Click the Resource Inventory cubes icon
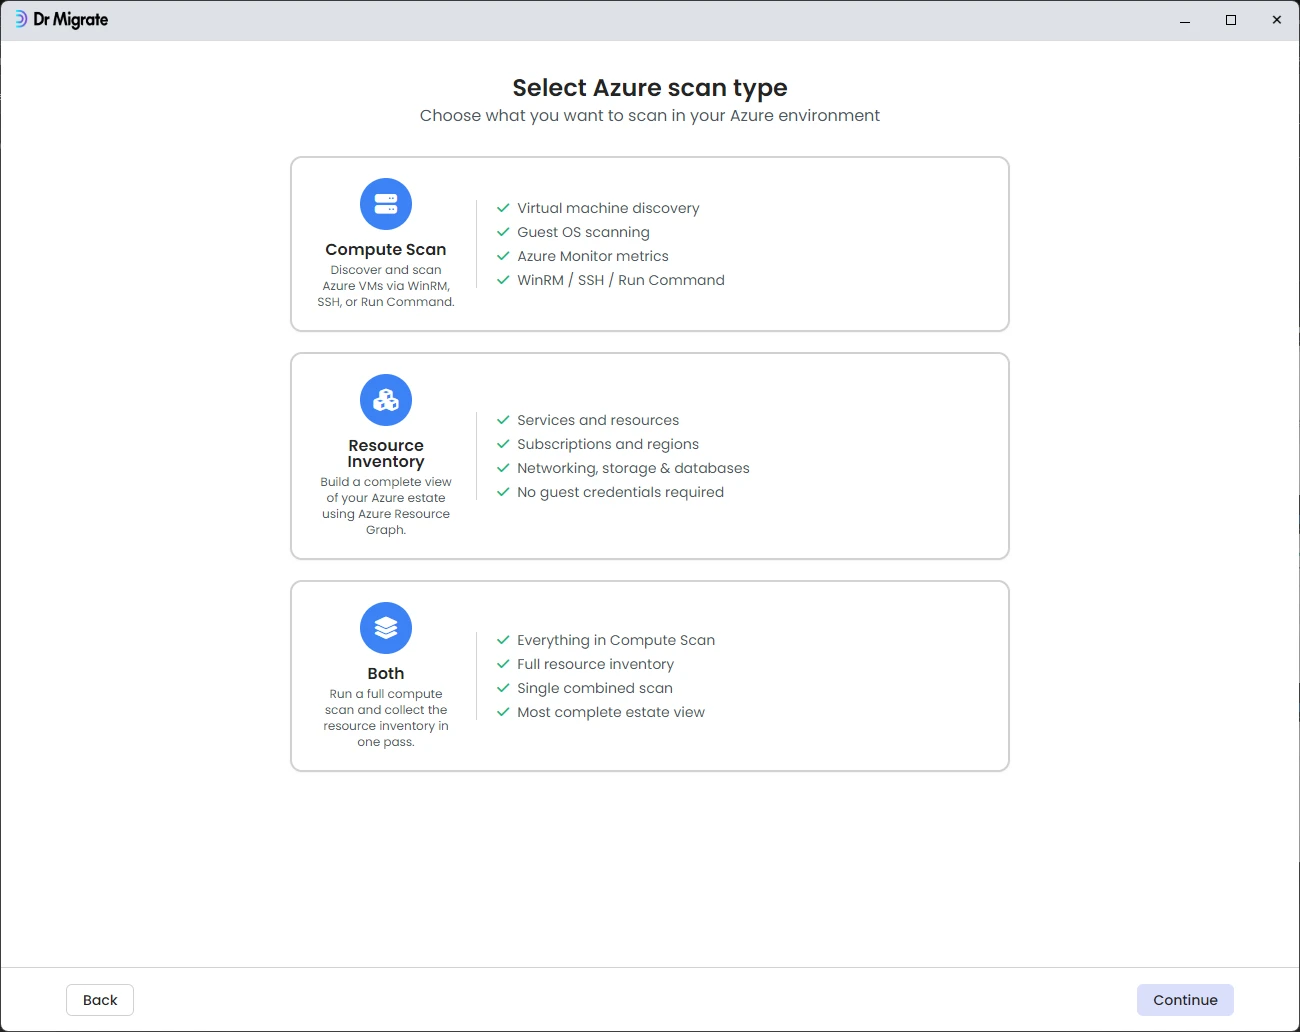 pos(386,400)
